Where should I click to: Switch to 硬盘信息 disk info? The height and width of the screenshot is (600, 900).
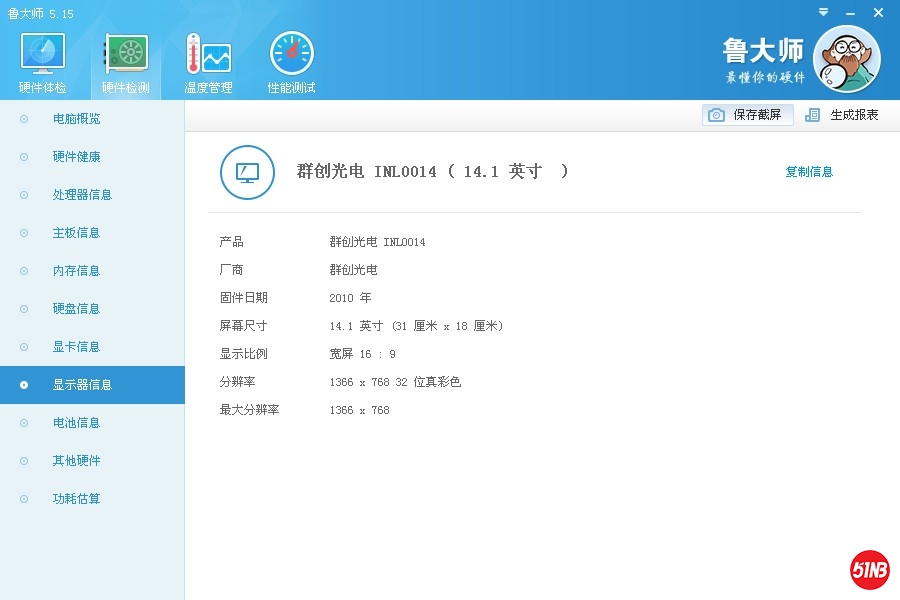[x=76, y=309]
